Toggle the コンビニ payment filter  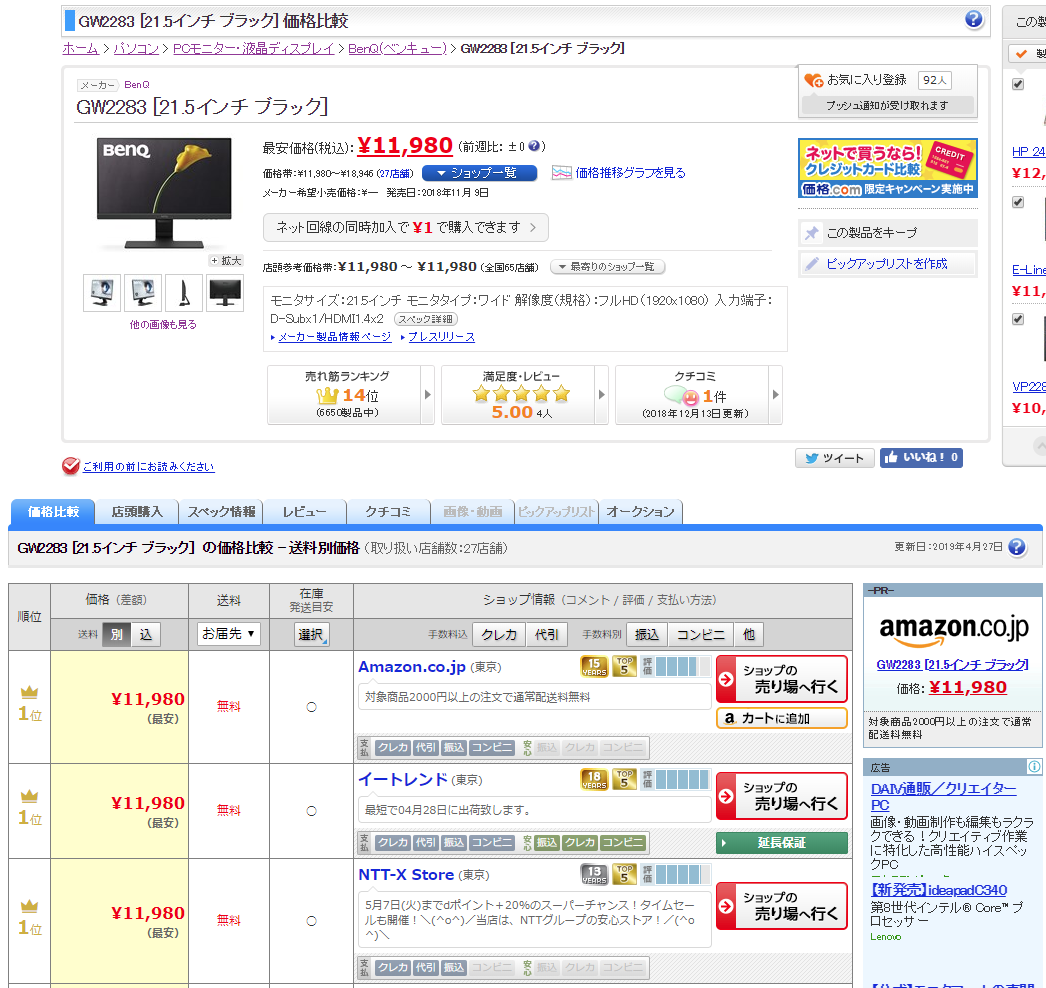coord(701,634)
